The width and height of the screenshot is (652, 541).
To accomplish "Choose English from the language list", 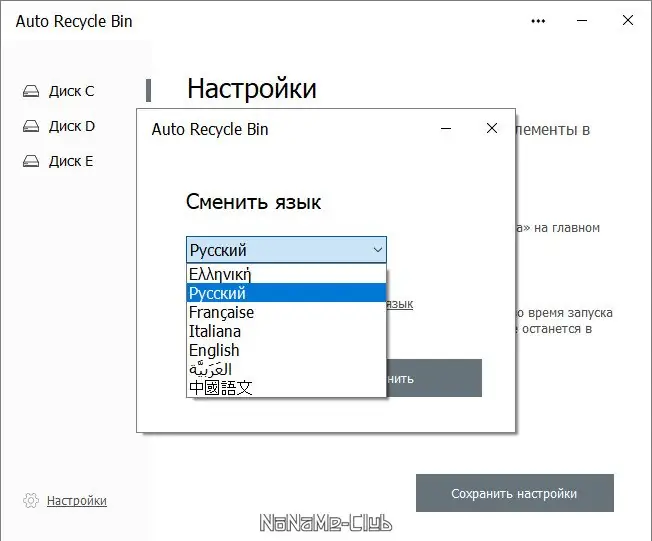I will pyautogui.click(x=286, y=350).
